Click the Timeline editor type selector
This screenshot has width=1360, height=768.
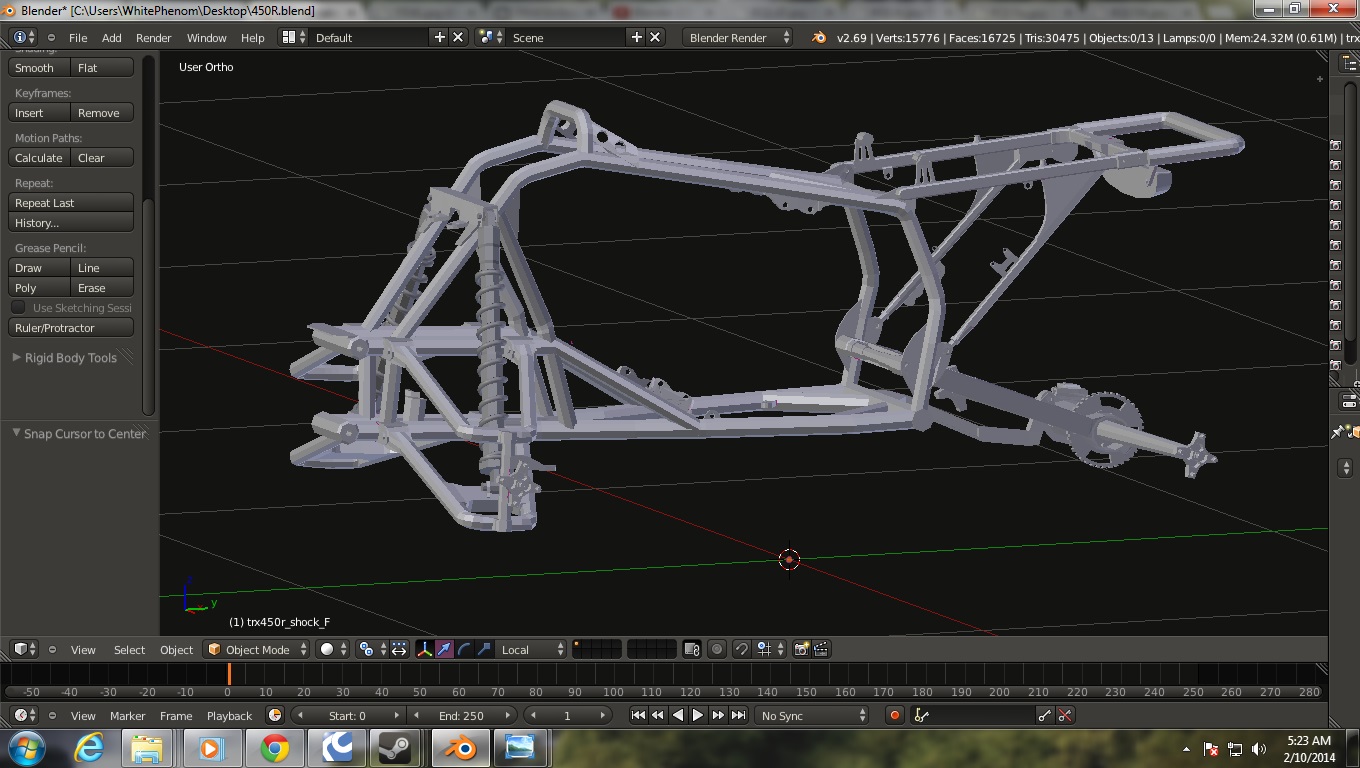tap(25, 715)
